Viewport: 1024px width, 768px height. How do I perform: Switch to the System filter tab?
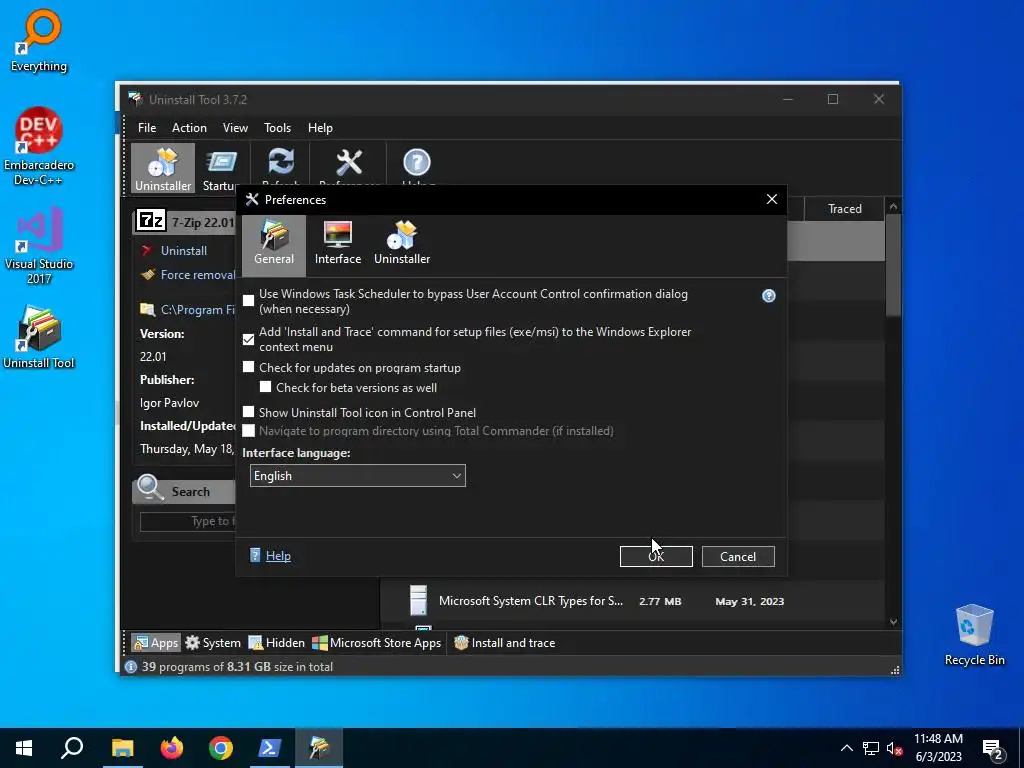(x=213, y=643)
